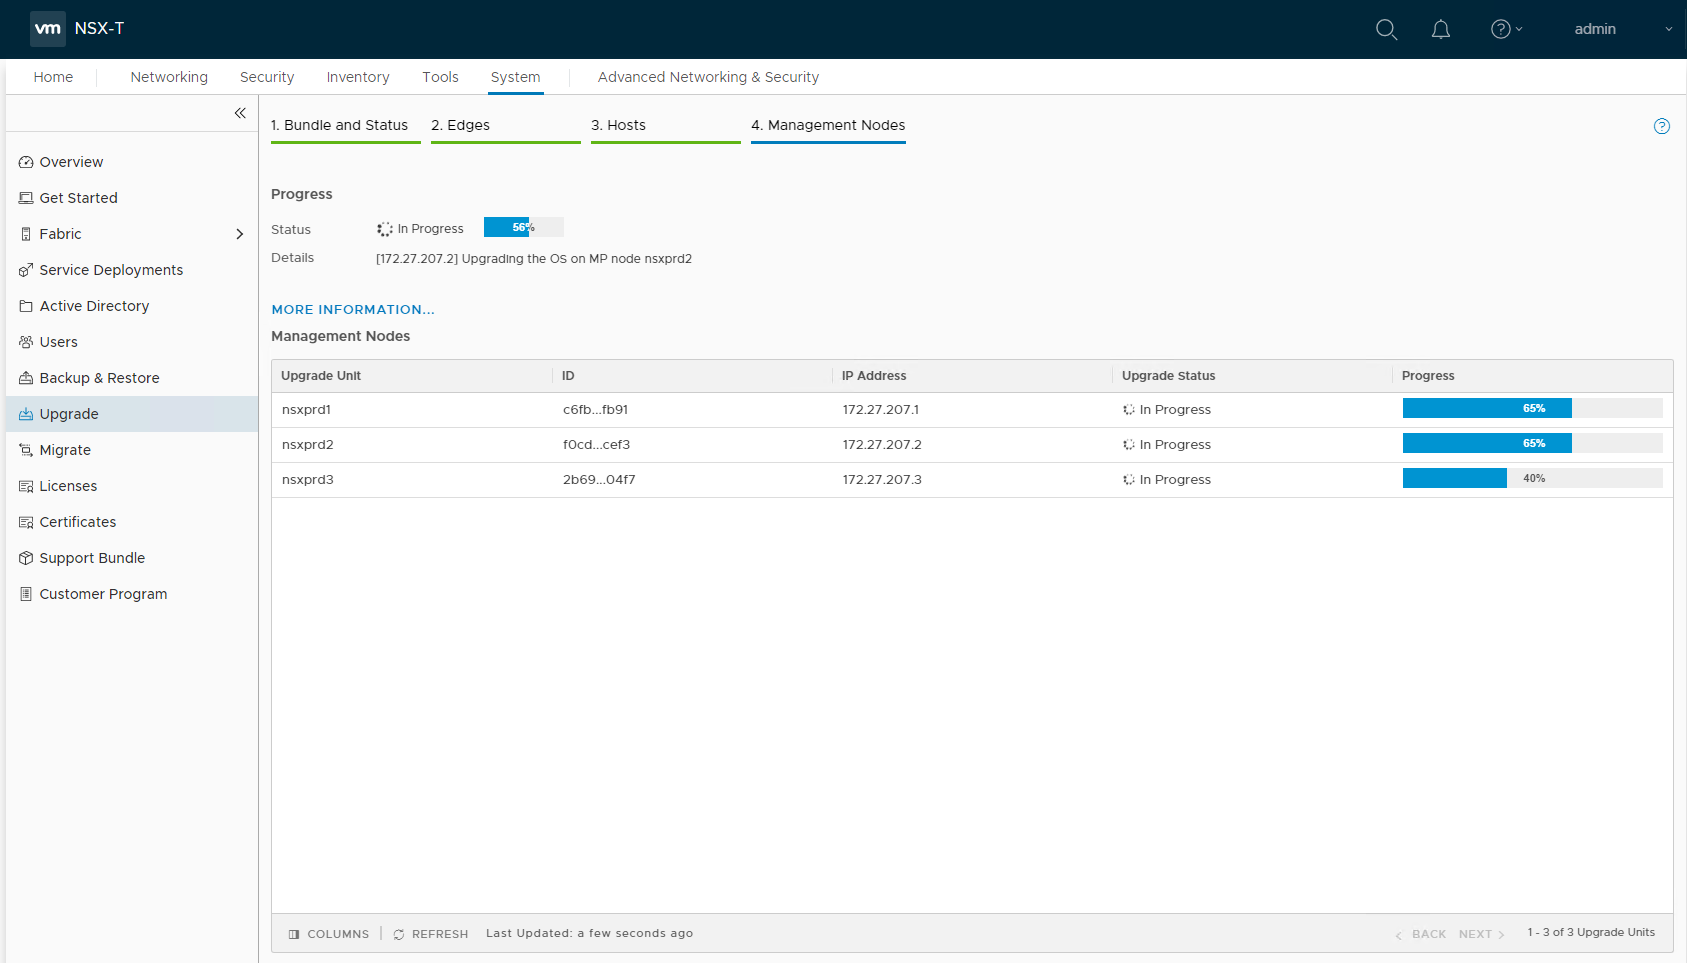Click the help circle icon on the page
Viewport: 1687px width, 963px height.
tap(1661, 126)
